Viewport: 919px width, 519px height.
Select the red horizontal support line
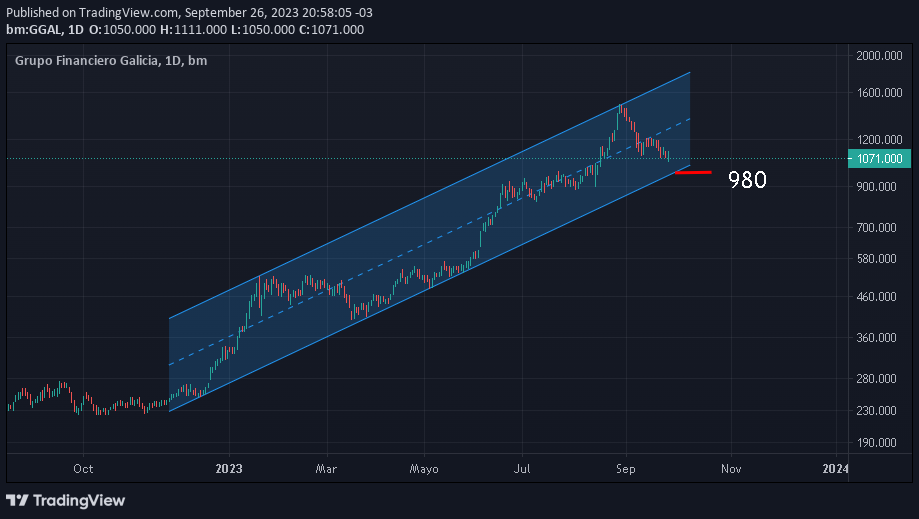693,172
